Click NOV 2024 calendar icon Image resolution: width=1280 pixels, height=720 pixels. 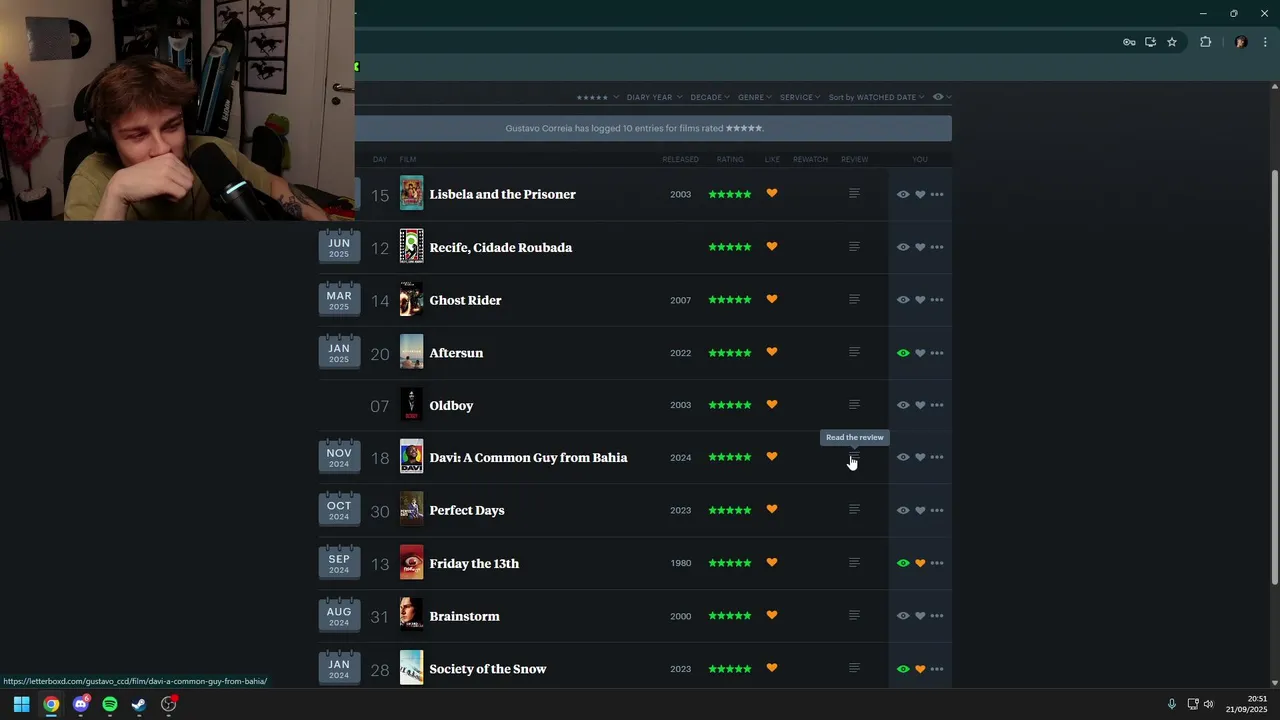pos(339,457)
